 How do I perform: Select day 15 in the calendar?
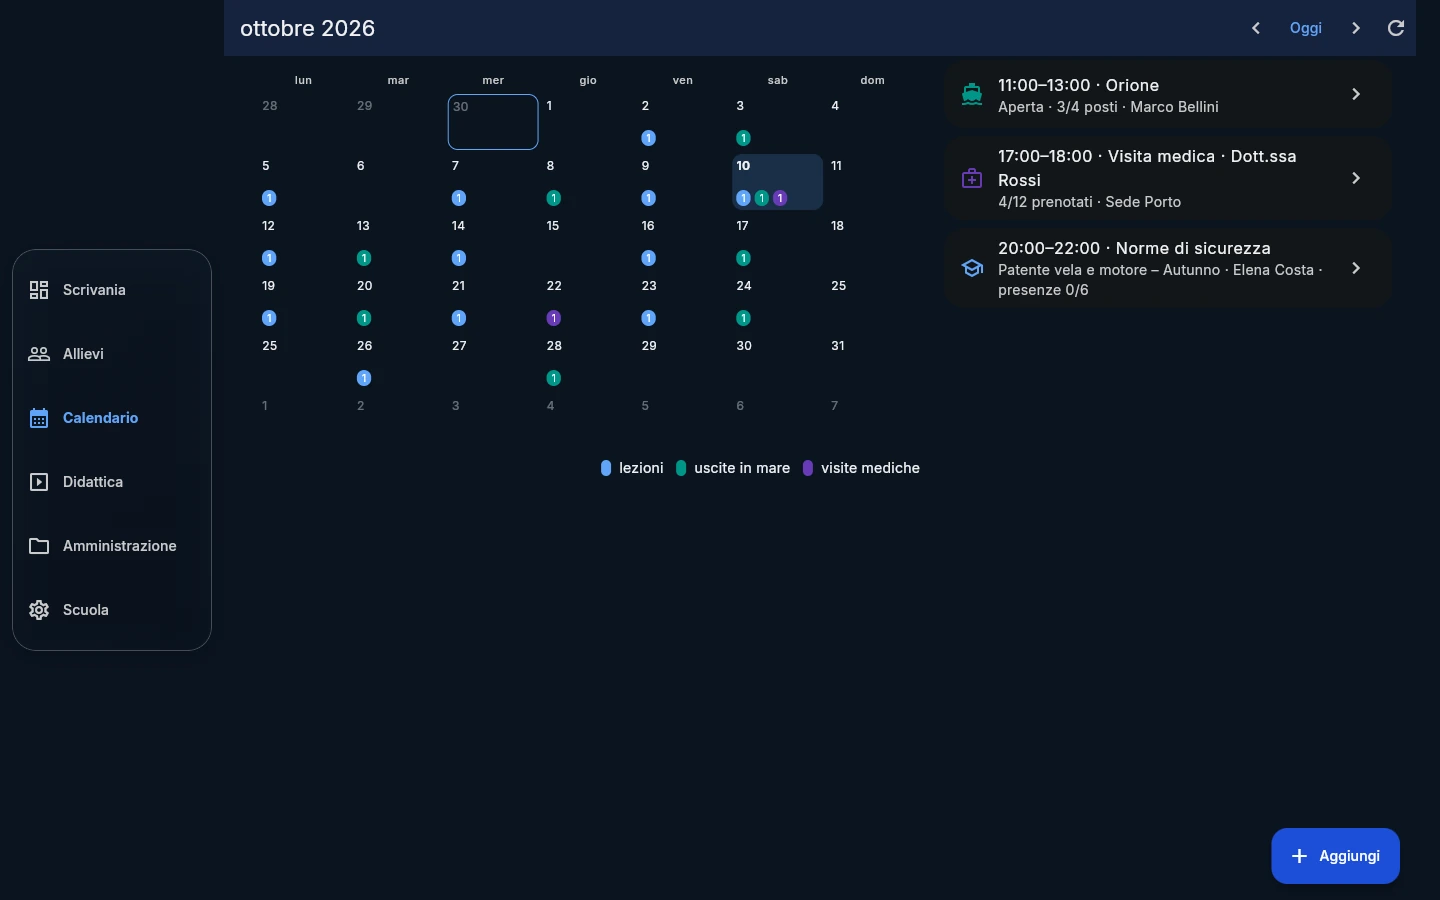point(588,242)
